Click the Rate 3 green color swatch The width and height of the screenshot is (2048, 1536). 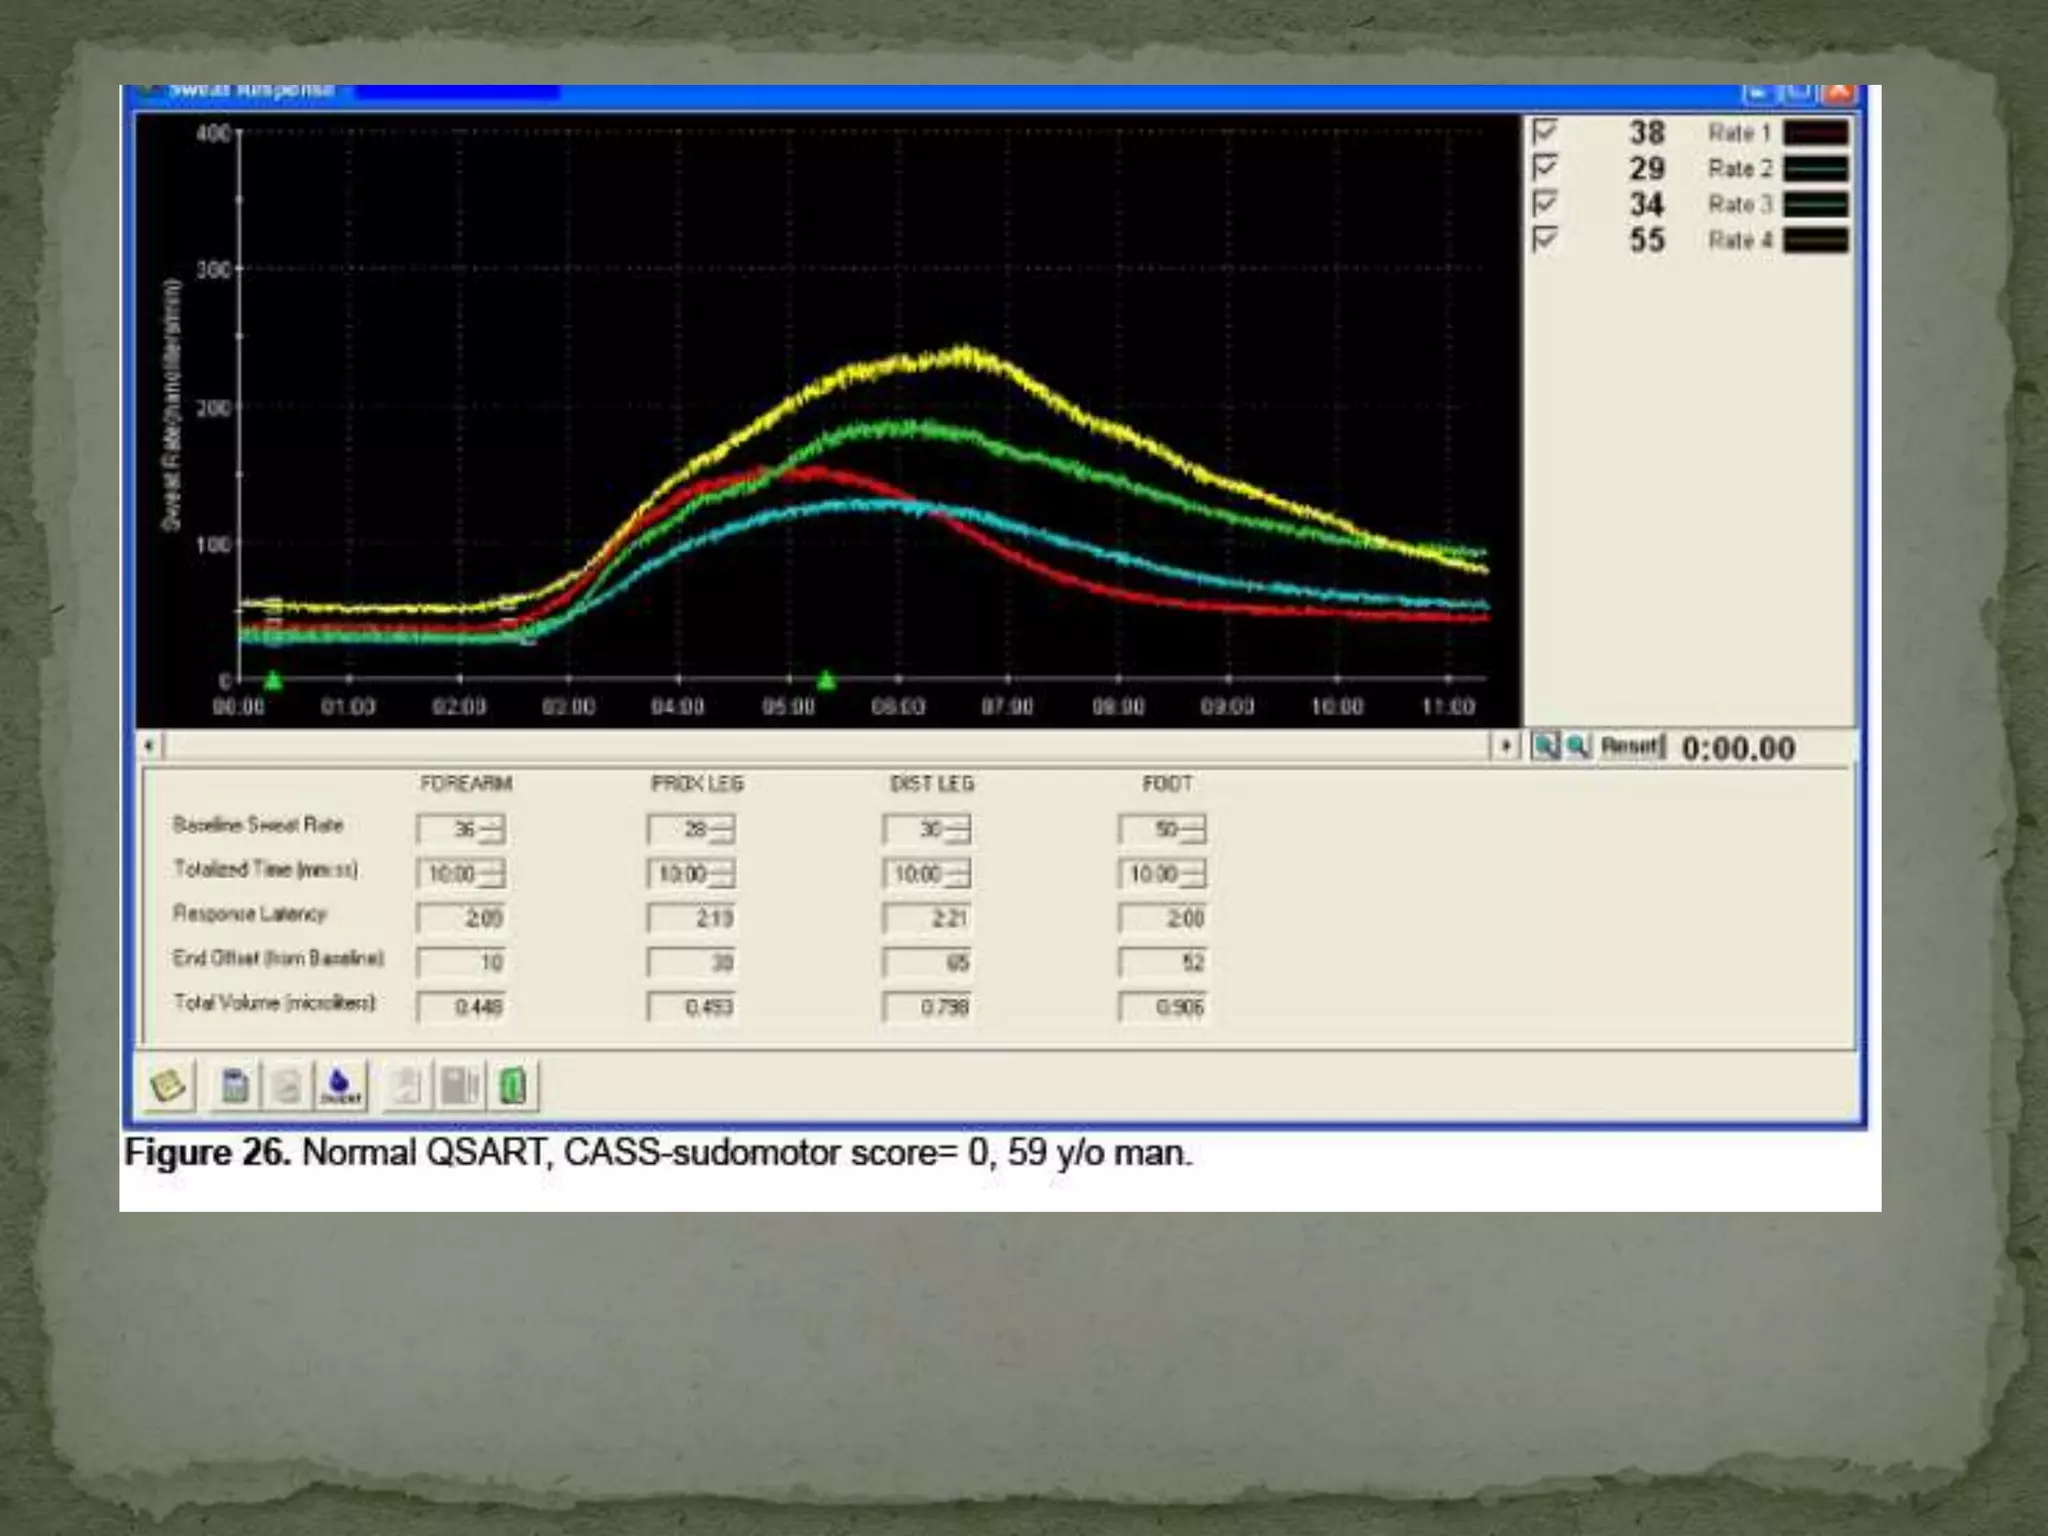point(1815,204)
